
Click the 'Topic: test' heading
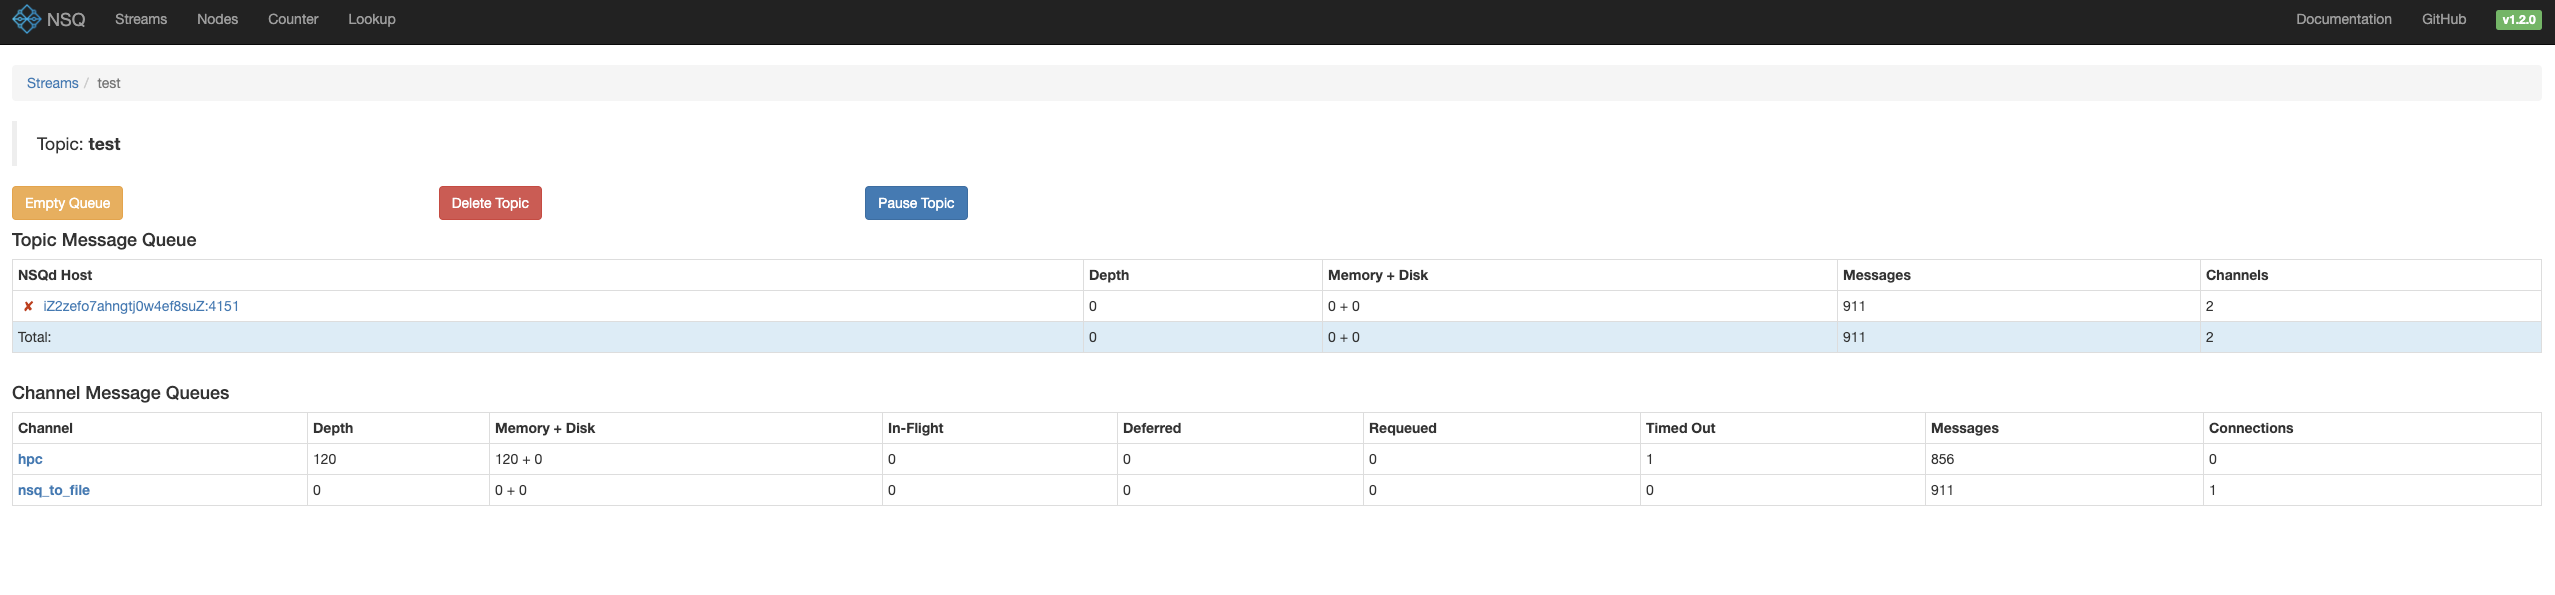(x=78, y=144)
